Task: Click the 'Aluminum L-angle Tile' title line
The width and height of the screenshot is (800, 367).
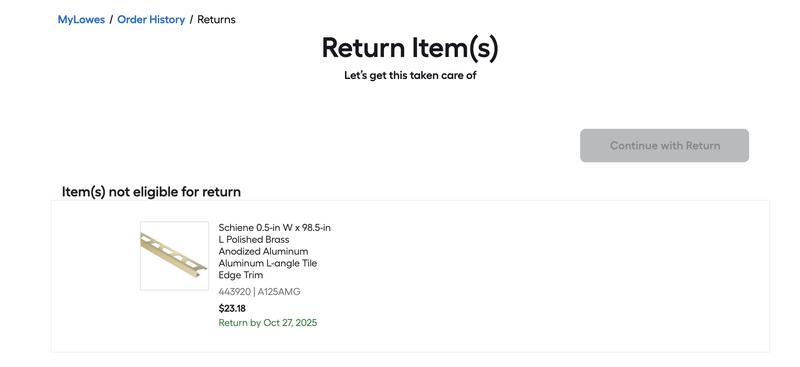Action: pos(268,263)
